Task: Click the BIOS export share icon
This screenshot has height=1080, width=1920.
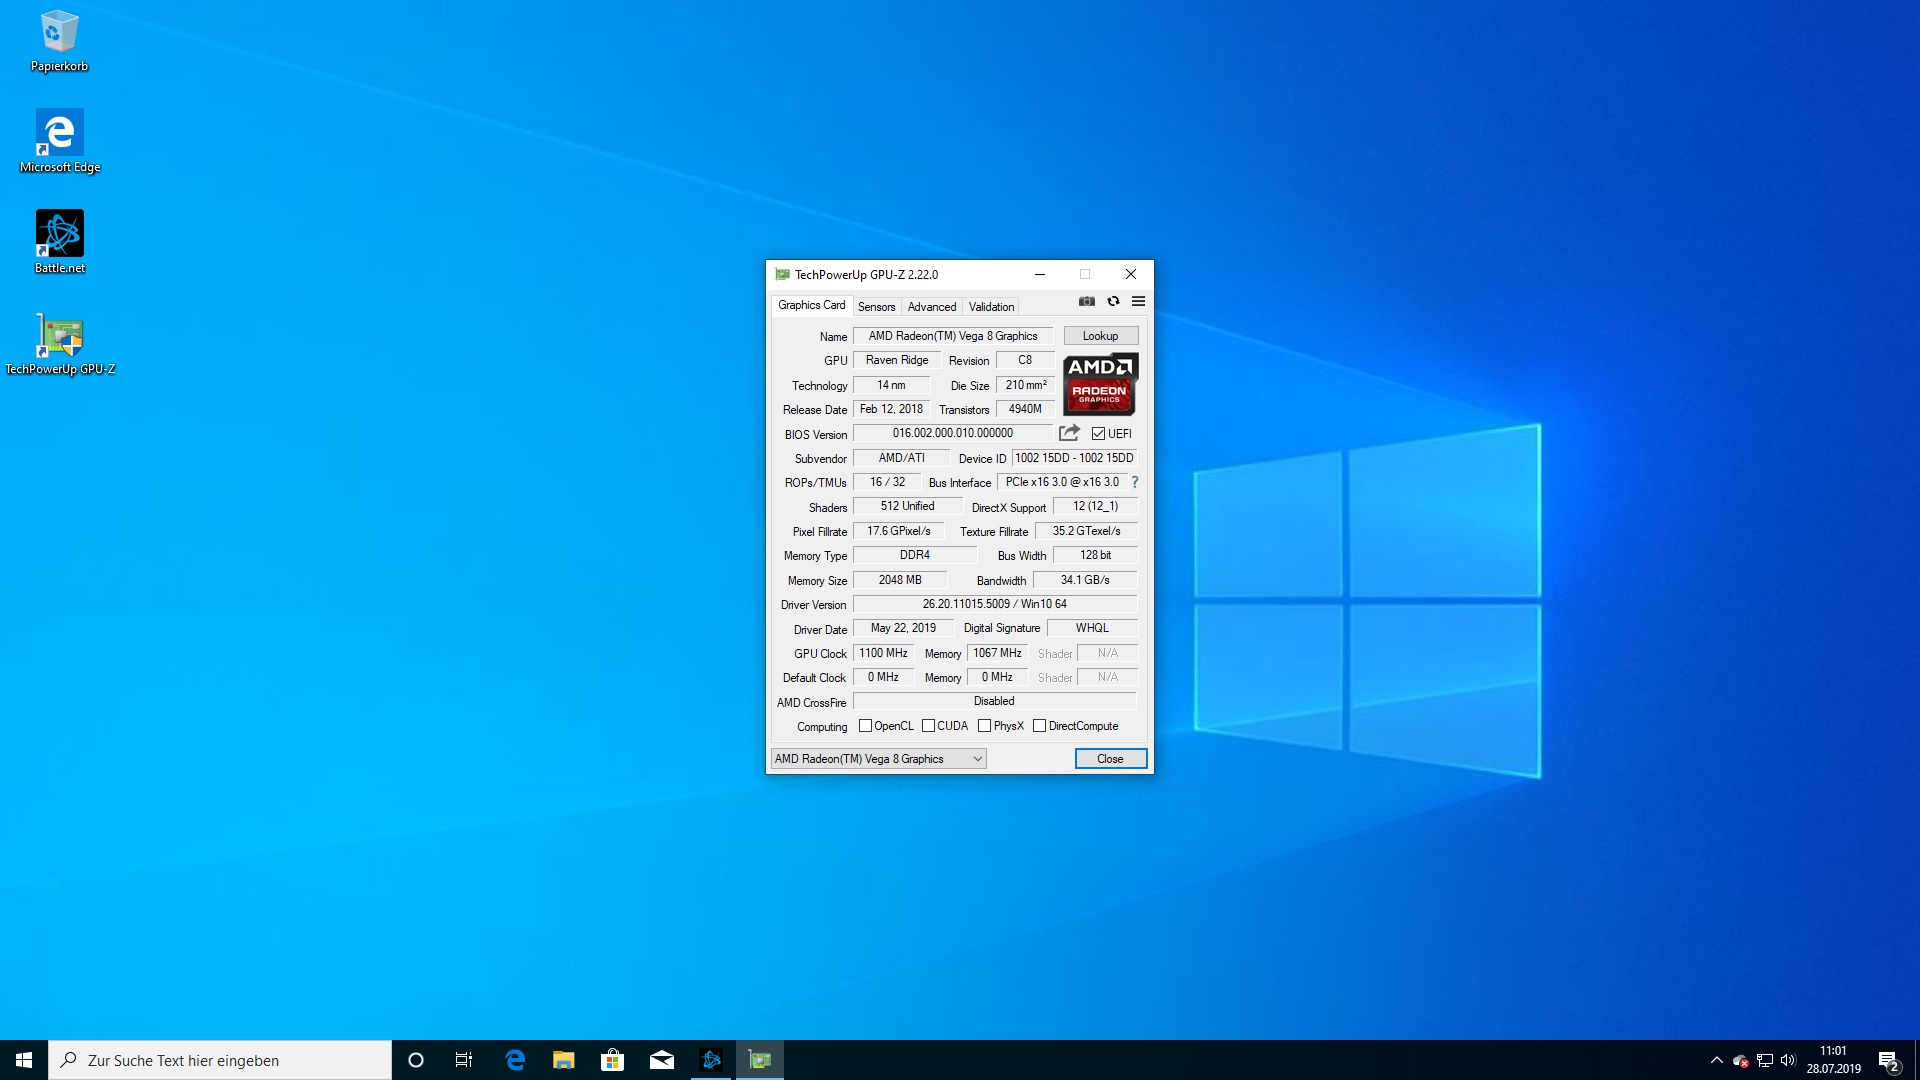Action: (x=1069, y=433)
